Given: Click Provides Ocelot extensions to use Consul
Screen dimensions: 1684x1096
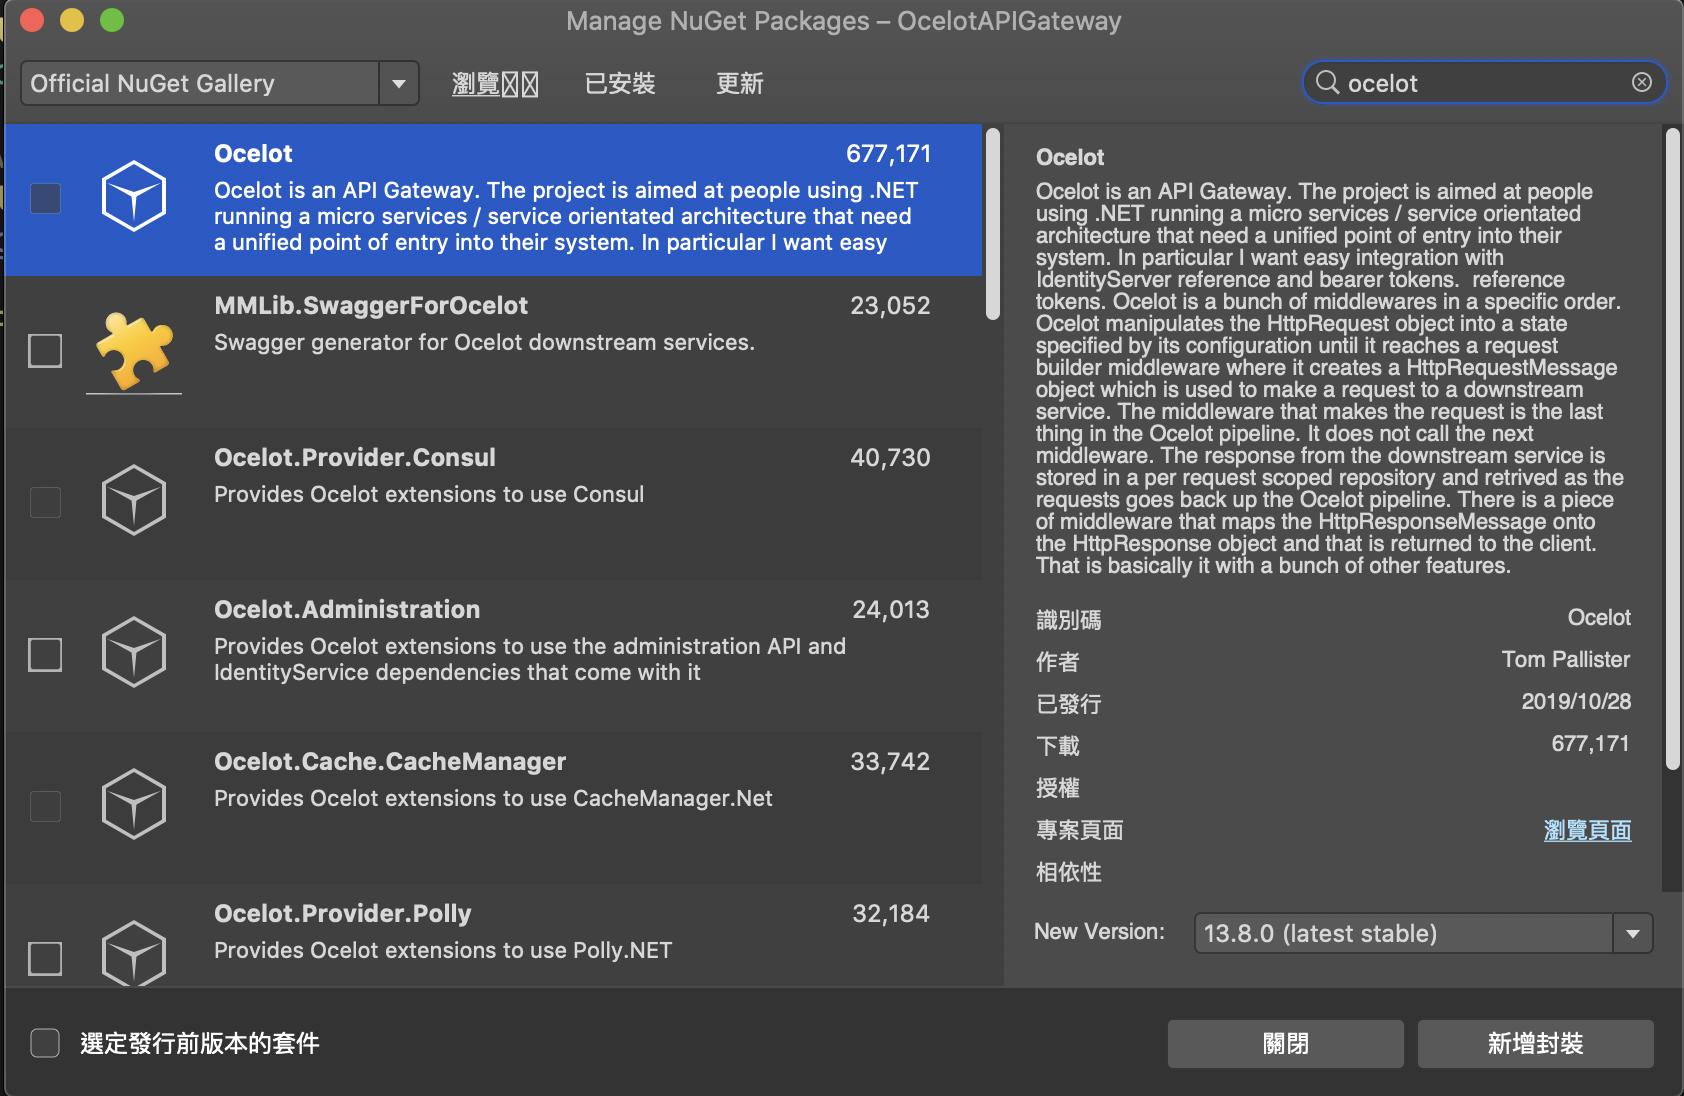Looking at the screenshot, I should coord(429,494).
